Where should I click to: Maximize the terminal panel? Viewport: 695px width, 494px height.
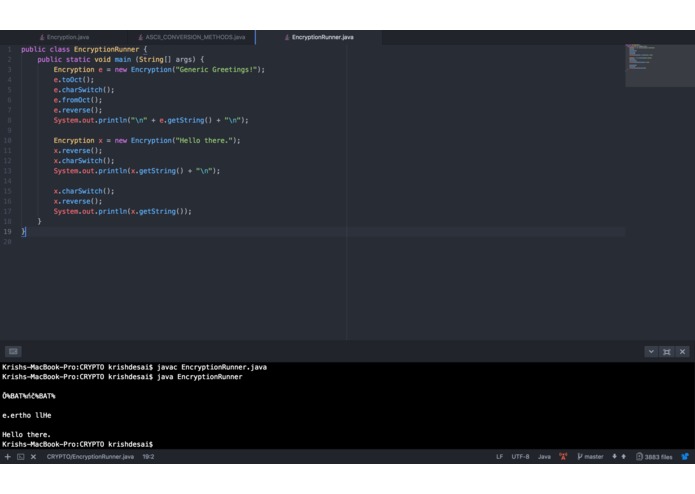[x=667, y=351]
